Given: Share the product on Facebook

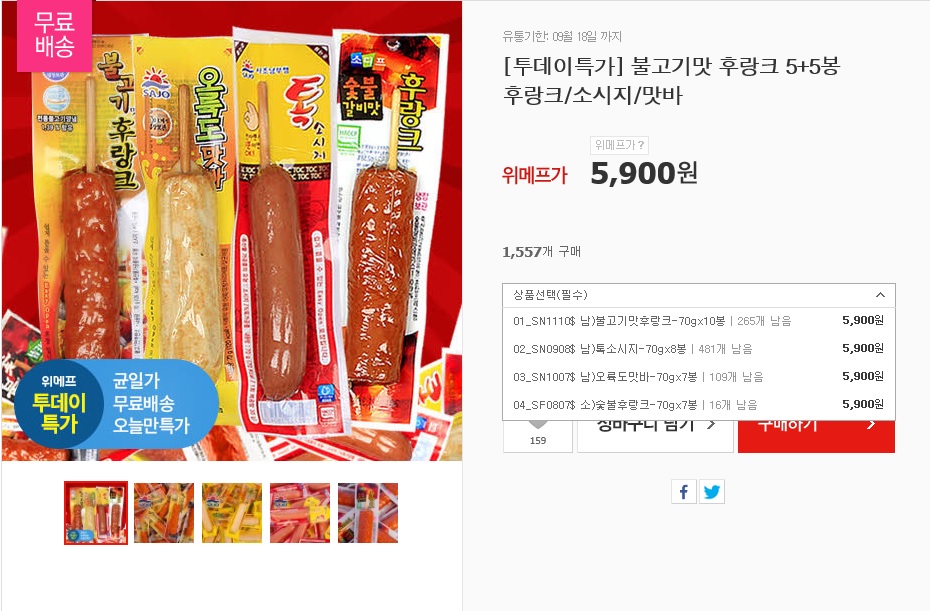Looking at the screenshot, I should point(684,492).
